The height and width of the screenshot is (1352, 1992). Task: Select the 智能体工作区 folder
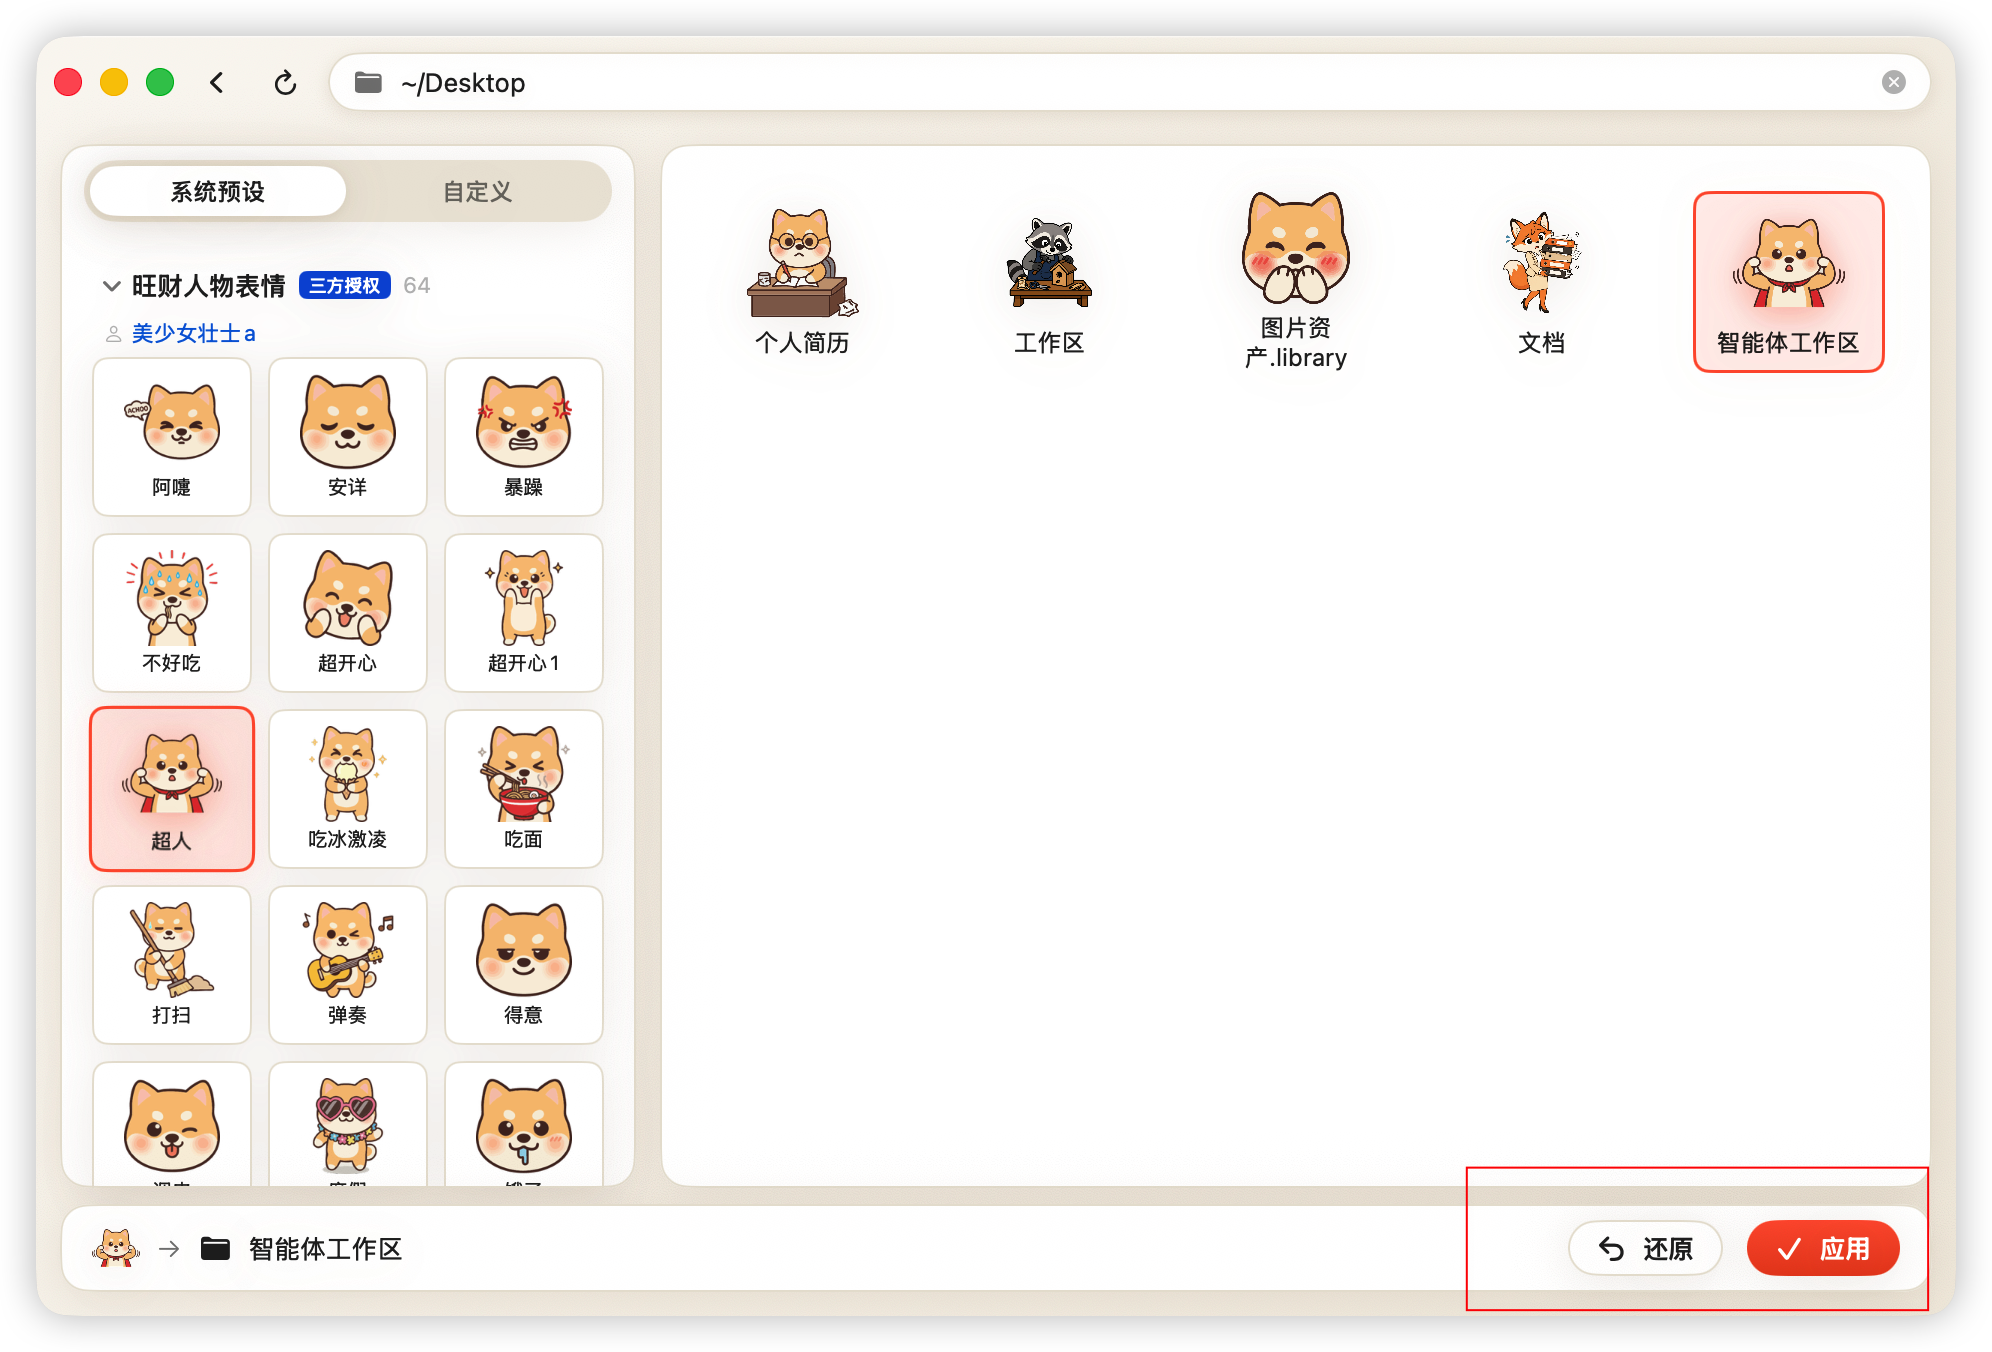pos(1789,282)
